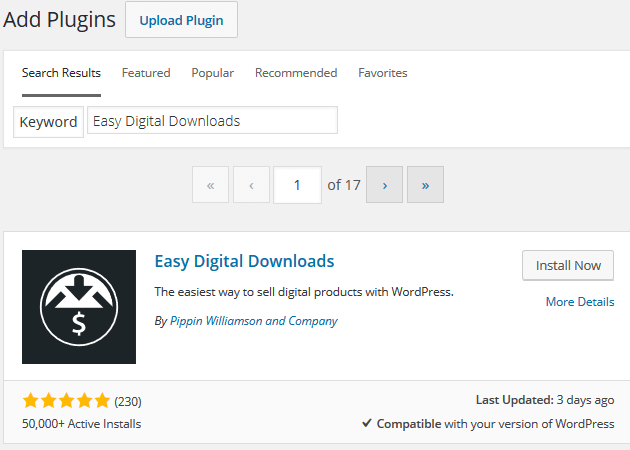This screenshot has width=630, height=450.
Task: Click the (230) ratings count
Action: tap(128, 401)
